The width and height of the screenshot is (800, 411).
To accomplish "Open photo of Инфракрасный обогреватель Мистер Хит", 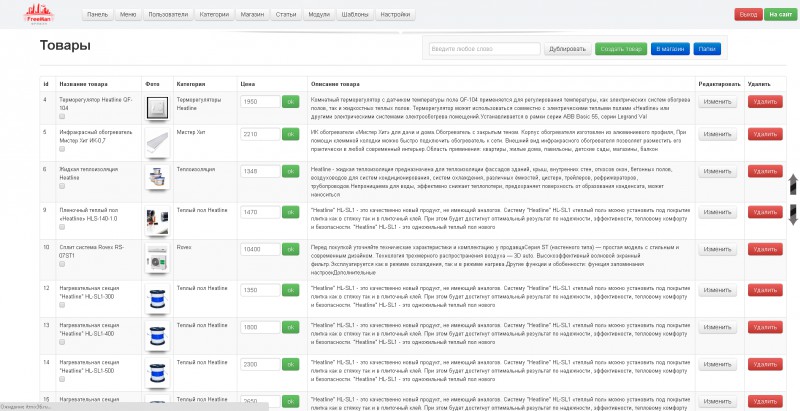I will [157, 141].
